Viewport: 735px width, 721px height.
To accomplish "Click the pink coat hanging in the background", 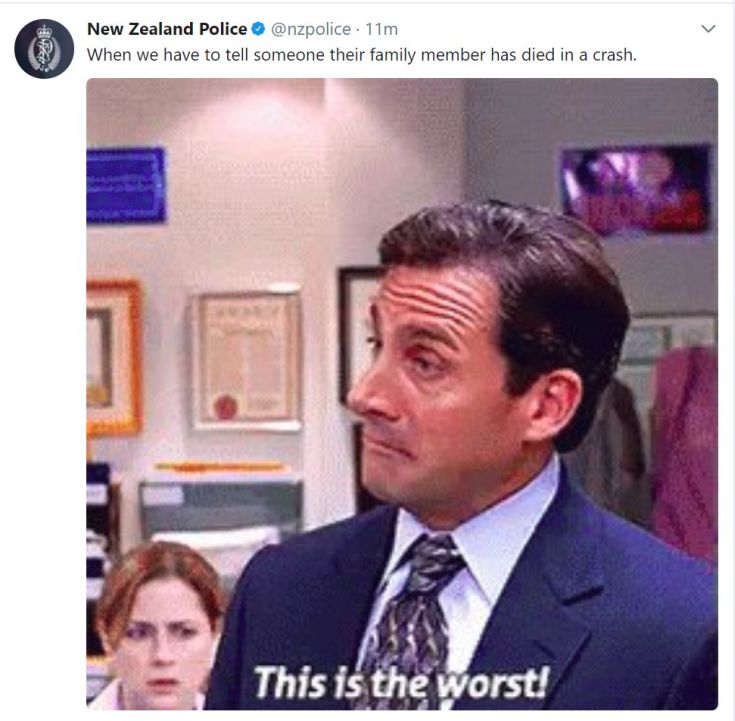I will coord(684,452).
